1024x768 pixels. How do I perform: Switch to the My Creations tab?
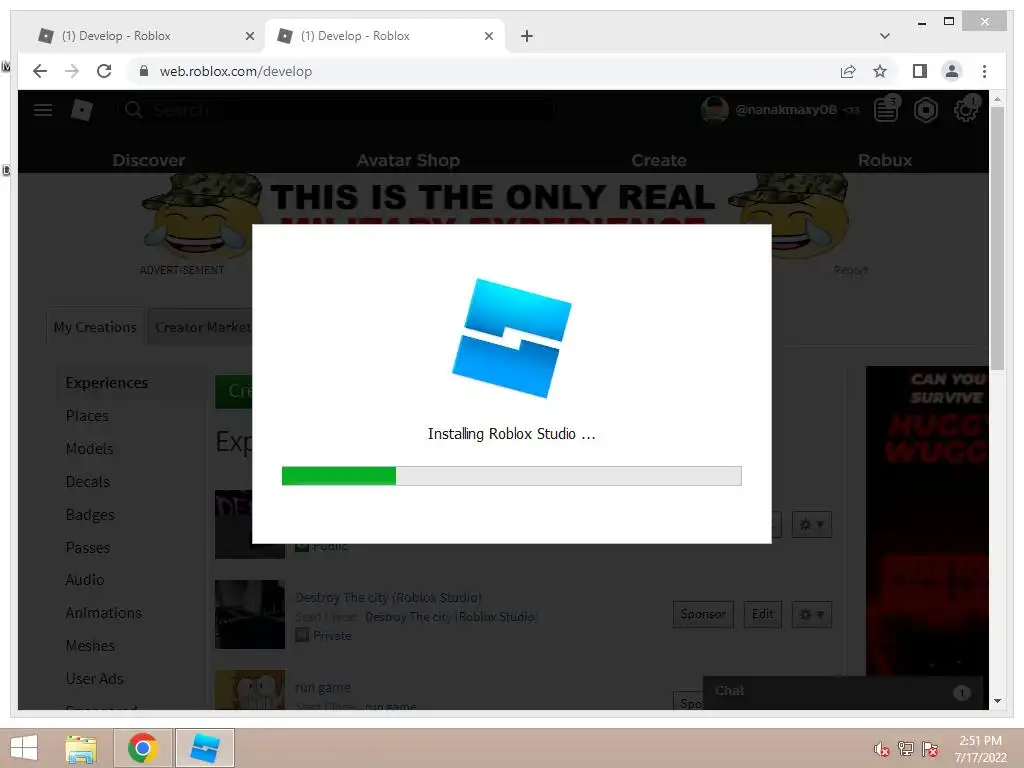click(95, 327)
